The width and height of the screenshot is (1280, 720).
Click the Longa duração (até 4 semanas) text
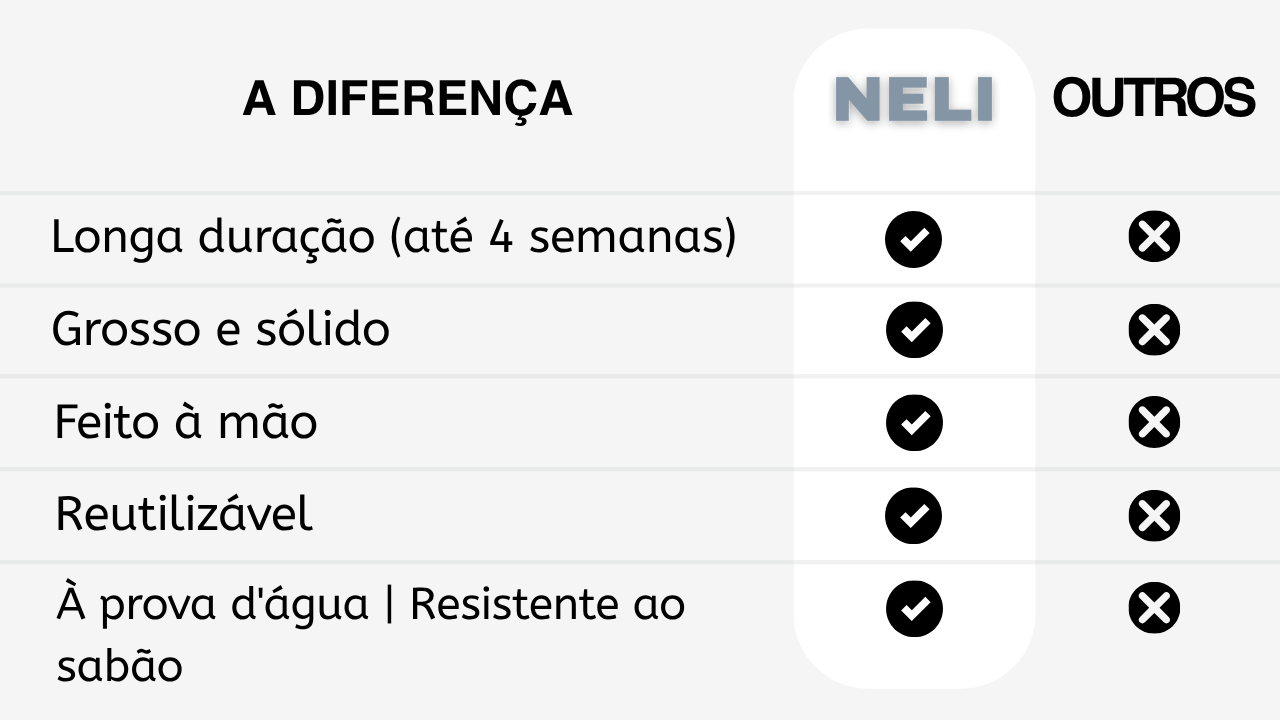click(x=394, y=239)
